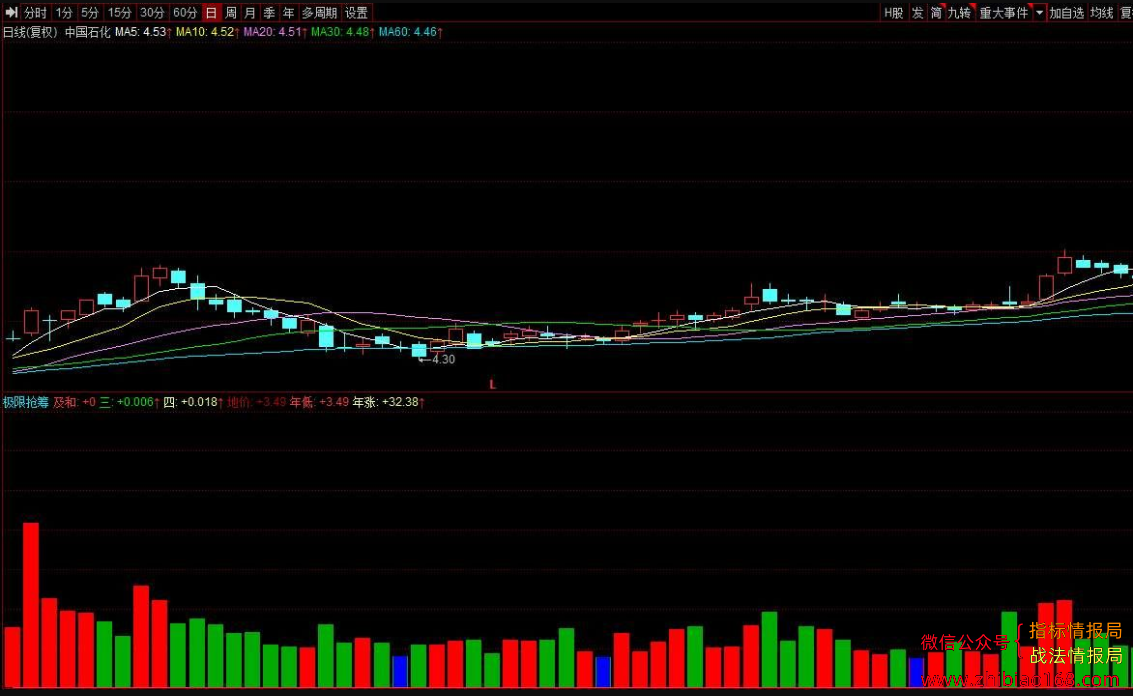The image size is (1133, 696).
Task: Click the 发 button in top toolbar
Action: click(x=918, y=12)
